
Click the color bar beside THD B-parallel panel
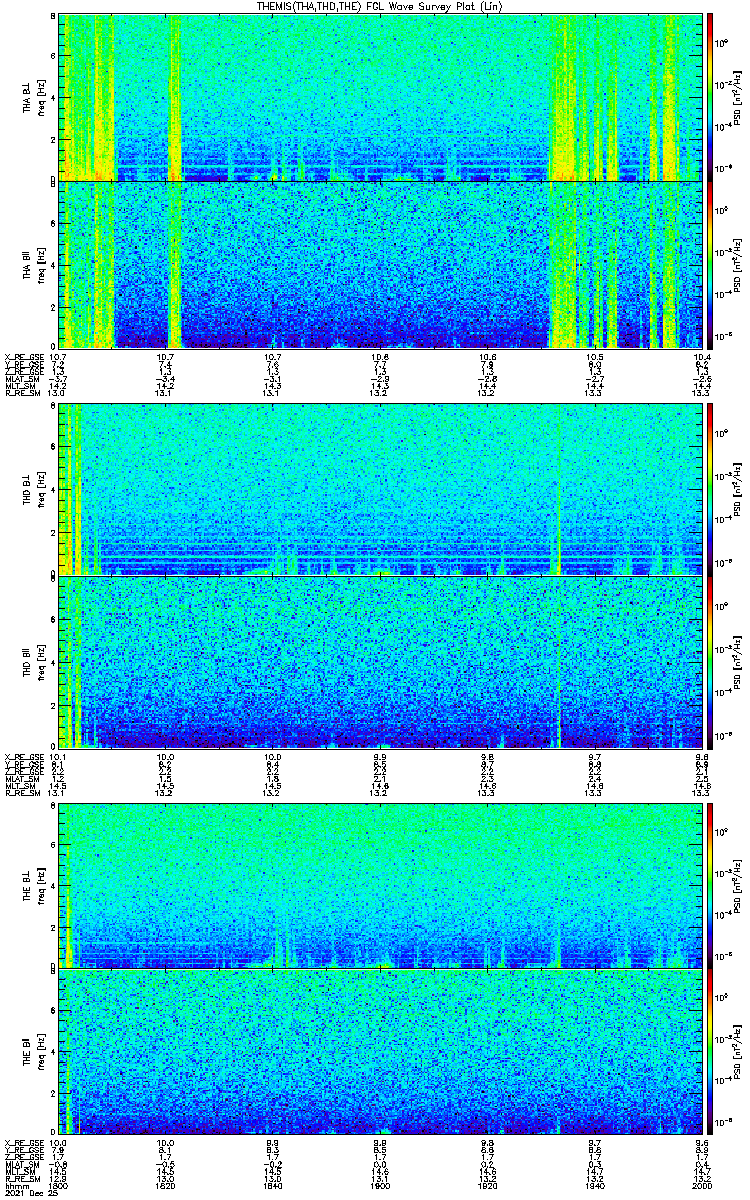point(710,662)
